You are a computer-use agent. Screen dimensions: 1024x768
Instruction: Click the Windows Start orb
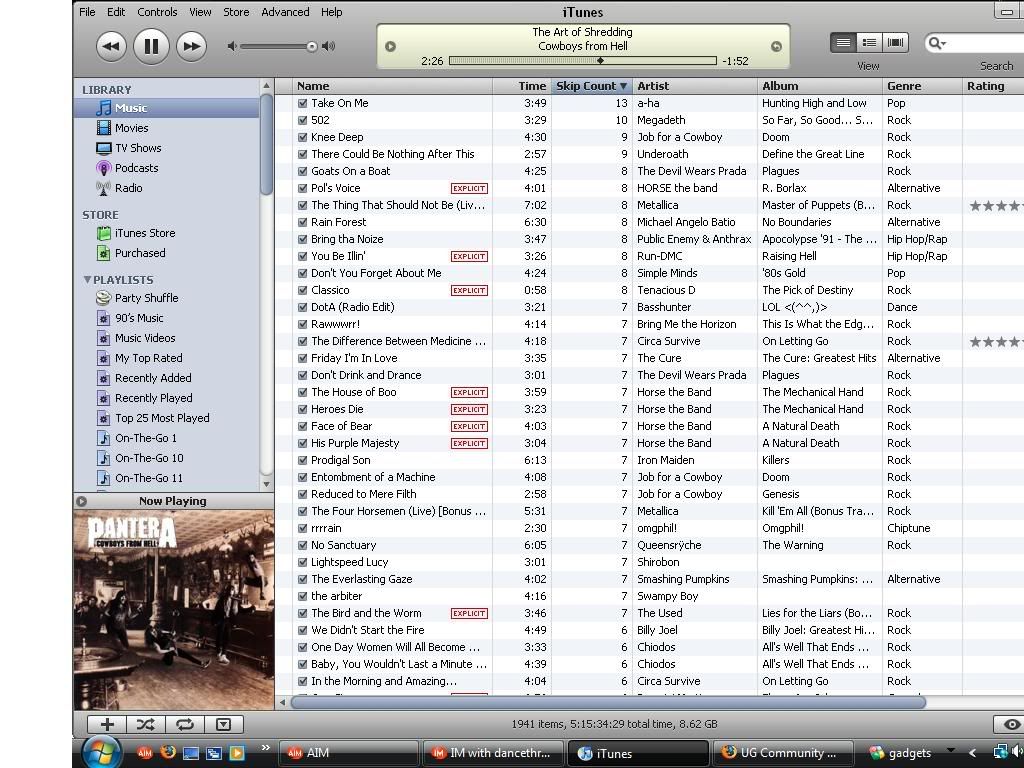tap(101, 752)
